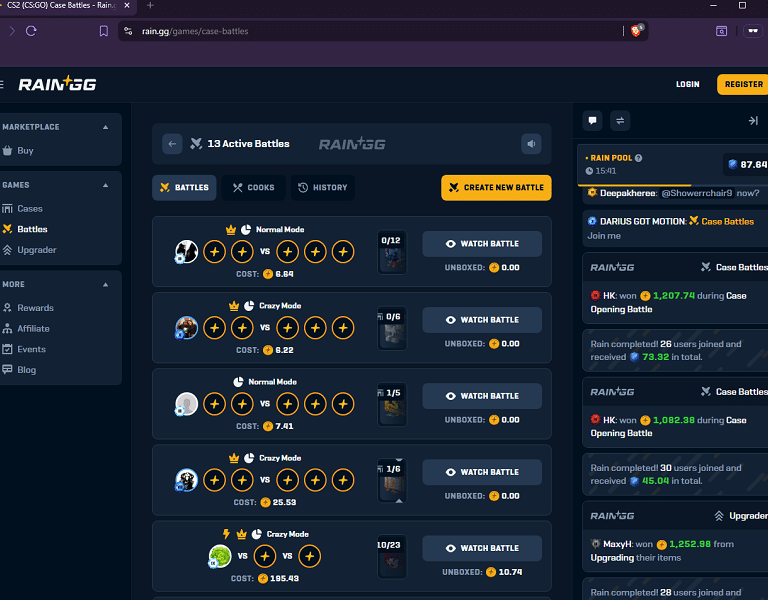Reload the page with the refresh icon

click(x=31, y=31)
